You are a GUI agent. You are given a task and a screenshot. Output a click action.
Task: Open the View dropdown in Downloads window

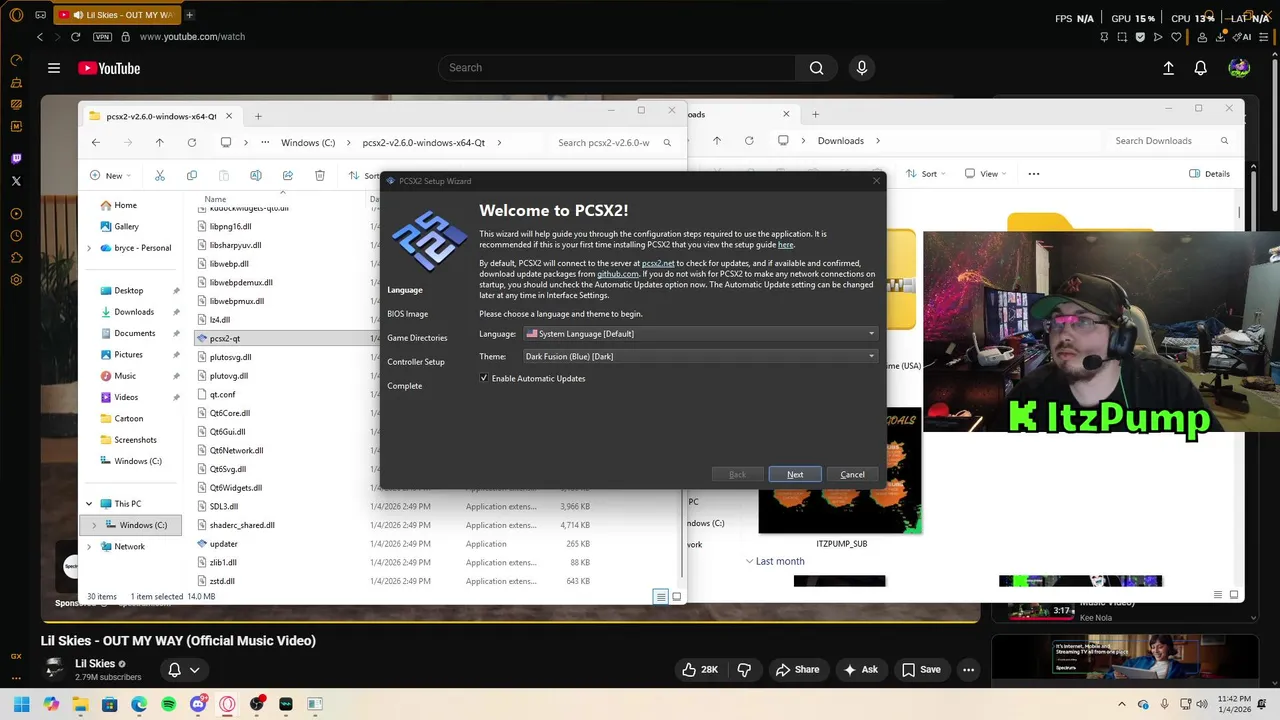tap(984, 173)
